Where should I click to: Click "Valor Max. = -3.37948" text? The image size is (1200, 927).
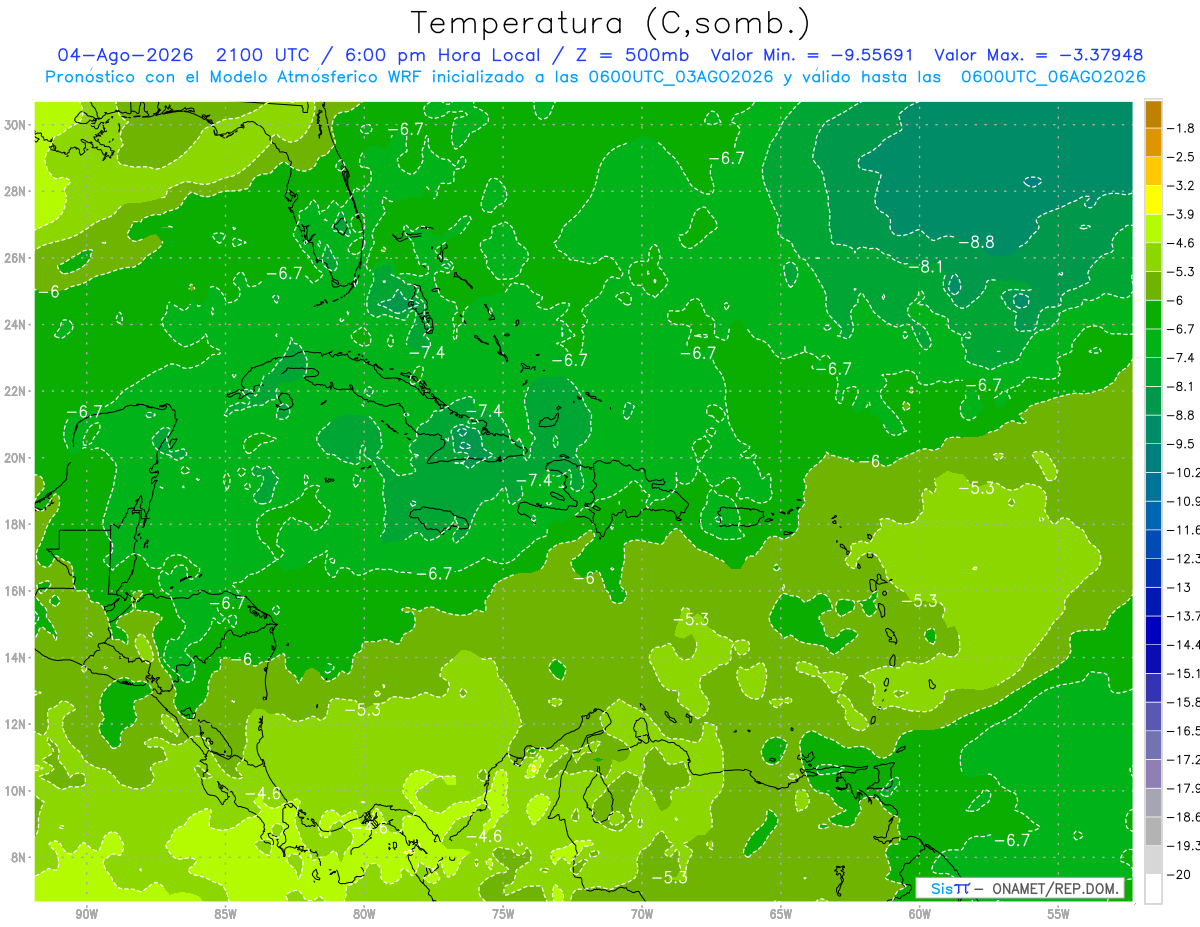(x=1039, y=55)
